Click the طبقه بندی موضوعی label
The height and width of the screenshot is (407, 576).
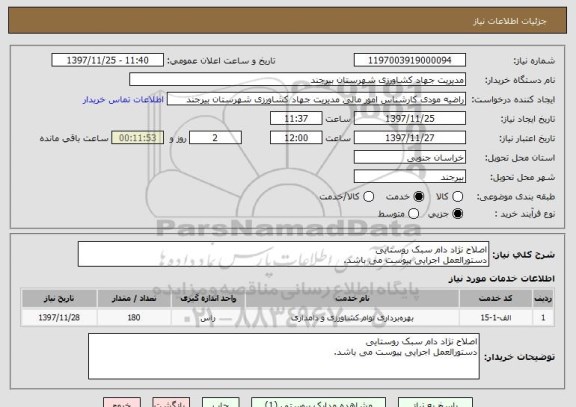coord(516,197)
